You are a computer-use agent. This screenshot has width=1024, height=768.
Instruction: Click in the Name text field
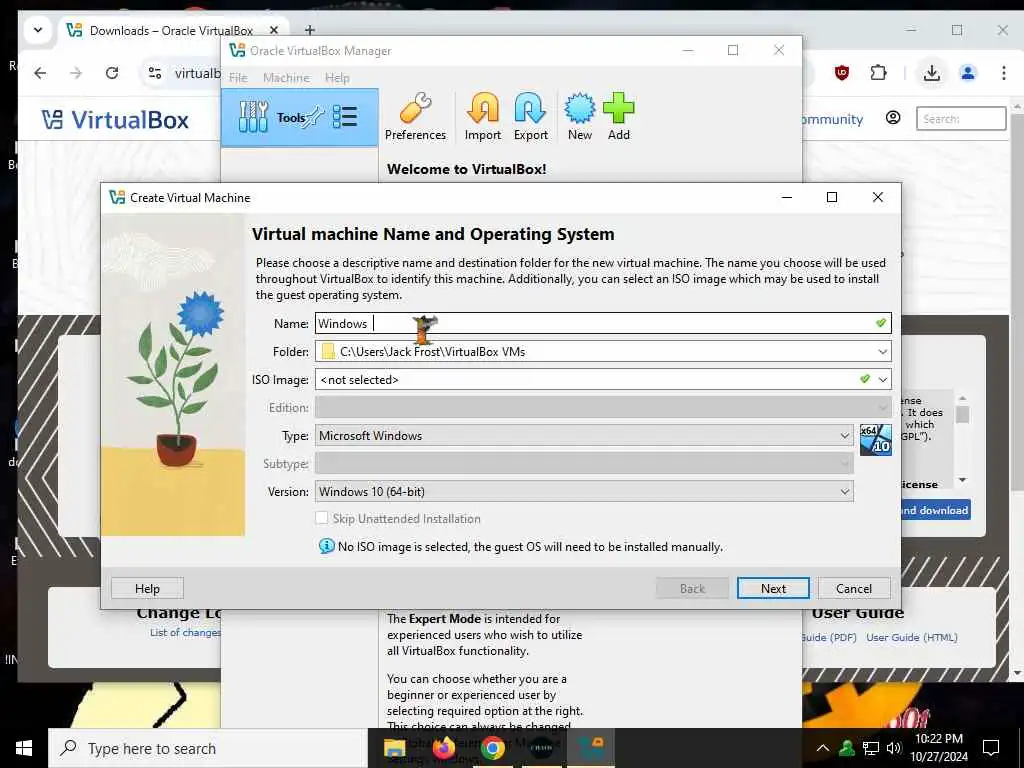coord(603,323)
